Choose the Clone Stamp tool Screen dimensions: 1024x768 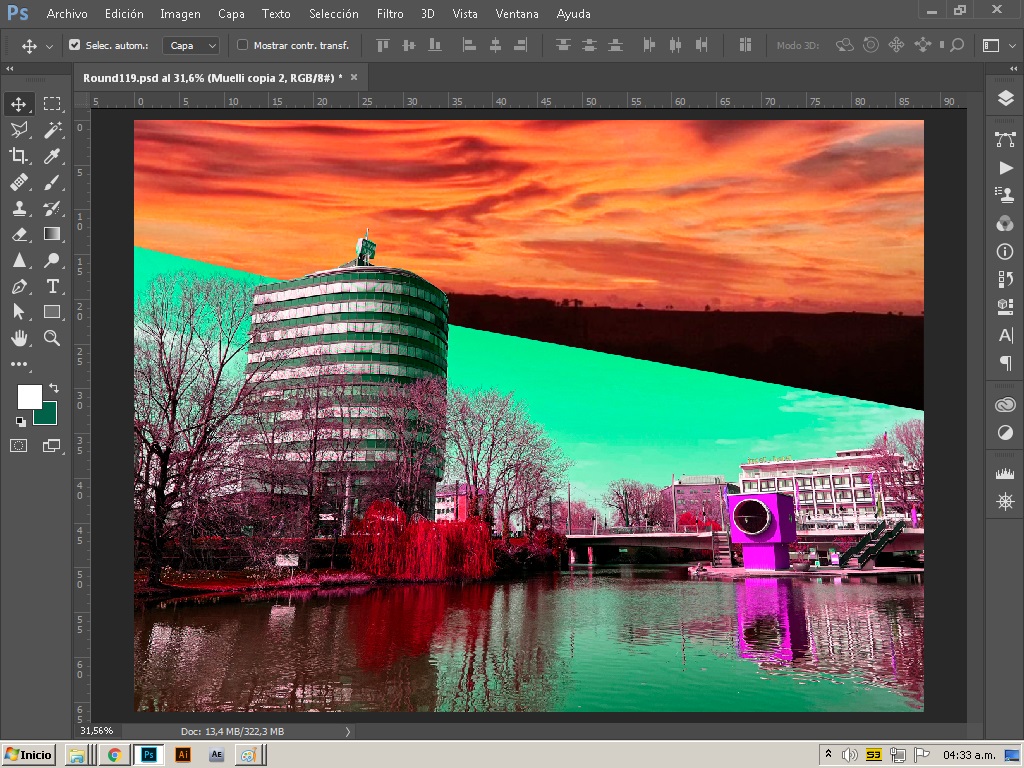click(18, 208)
